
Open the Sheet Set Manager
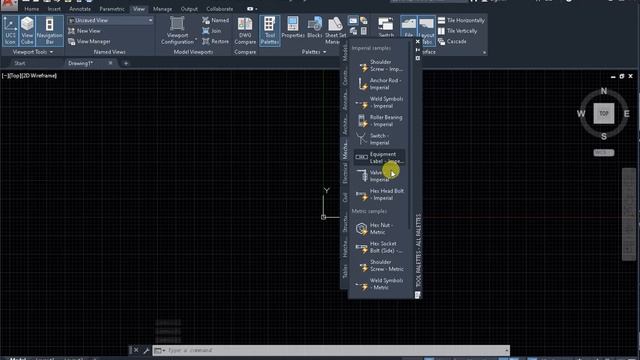tap(335, 31)
